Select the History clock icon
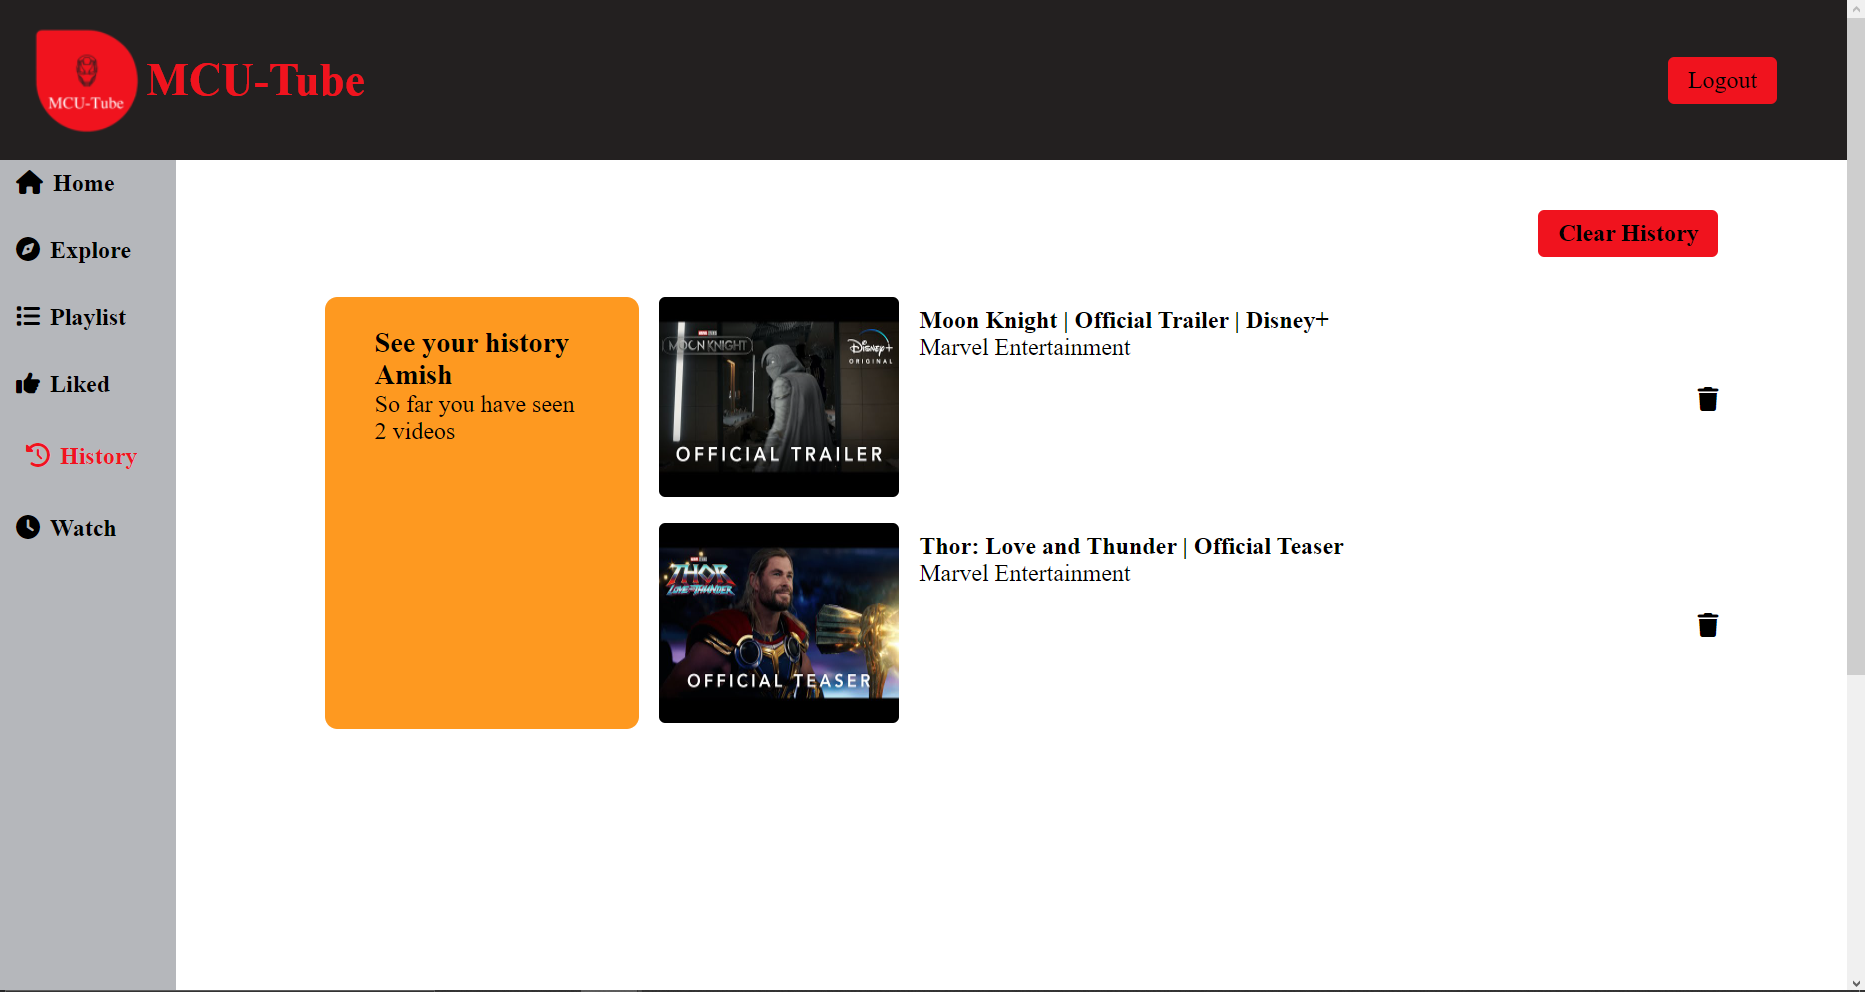Image resolution: width=1865 pixels, height=992 pixels. pos(38,456)
